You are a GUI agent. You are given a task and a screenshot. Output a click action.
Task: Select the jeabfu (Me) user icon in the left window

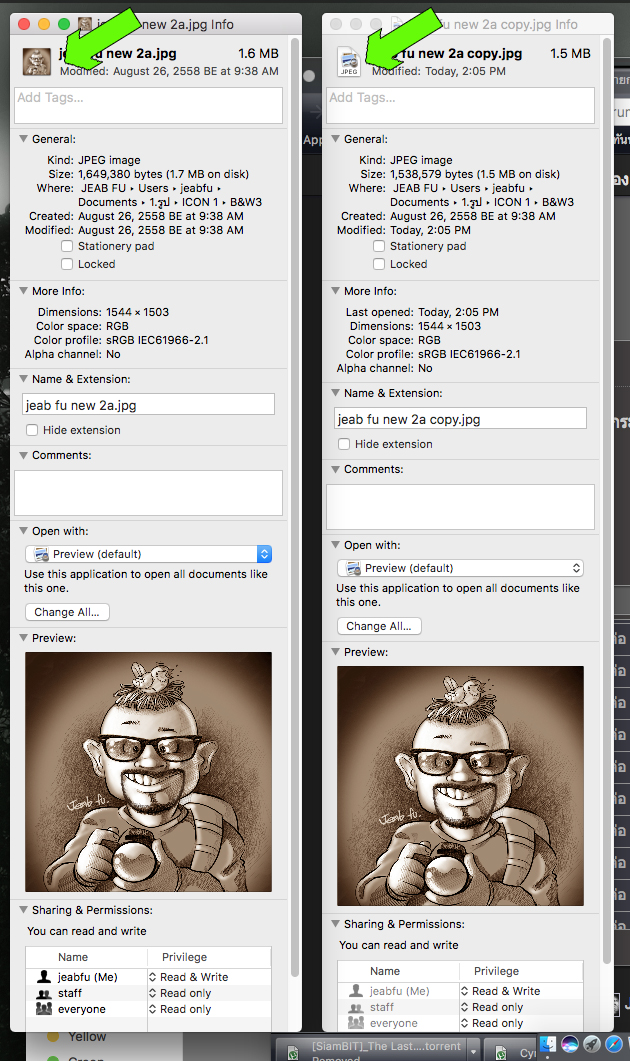[x=44, y=976]
